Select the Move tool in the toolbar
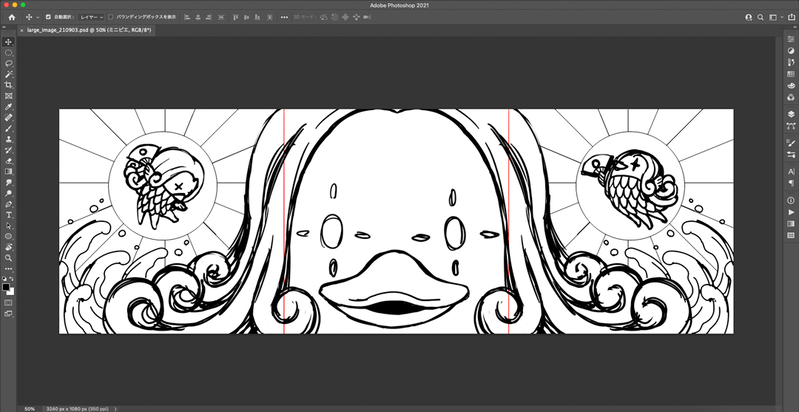The image size is (799, 412). (x=8, y=42)
